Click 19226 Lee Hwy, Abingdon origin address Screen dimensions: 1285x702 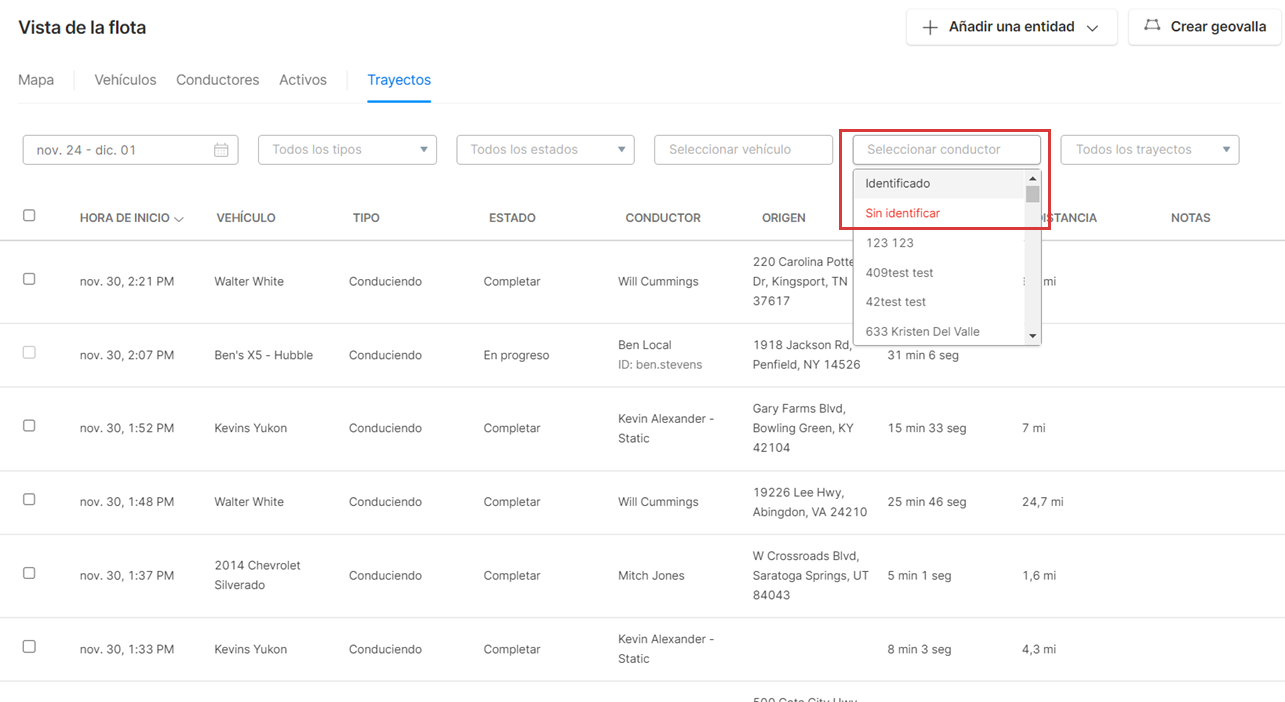pos(810,502)
